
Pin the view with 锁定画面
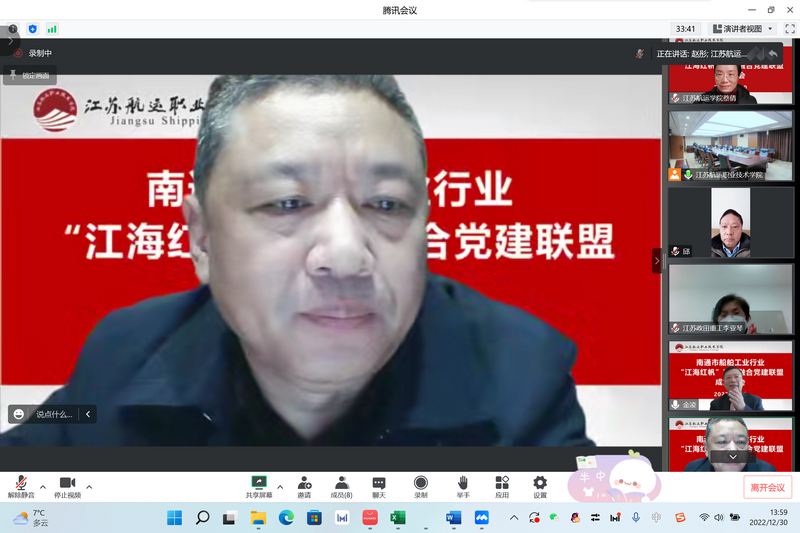(x=30, y=75)
